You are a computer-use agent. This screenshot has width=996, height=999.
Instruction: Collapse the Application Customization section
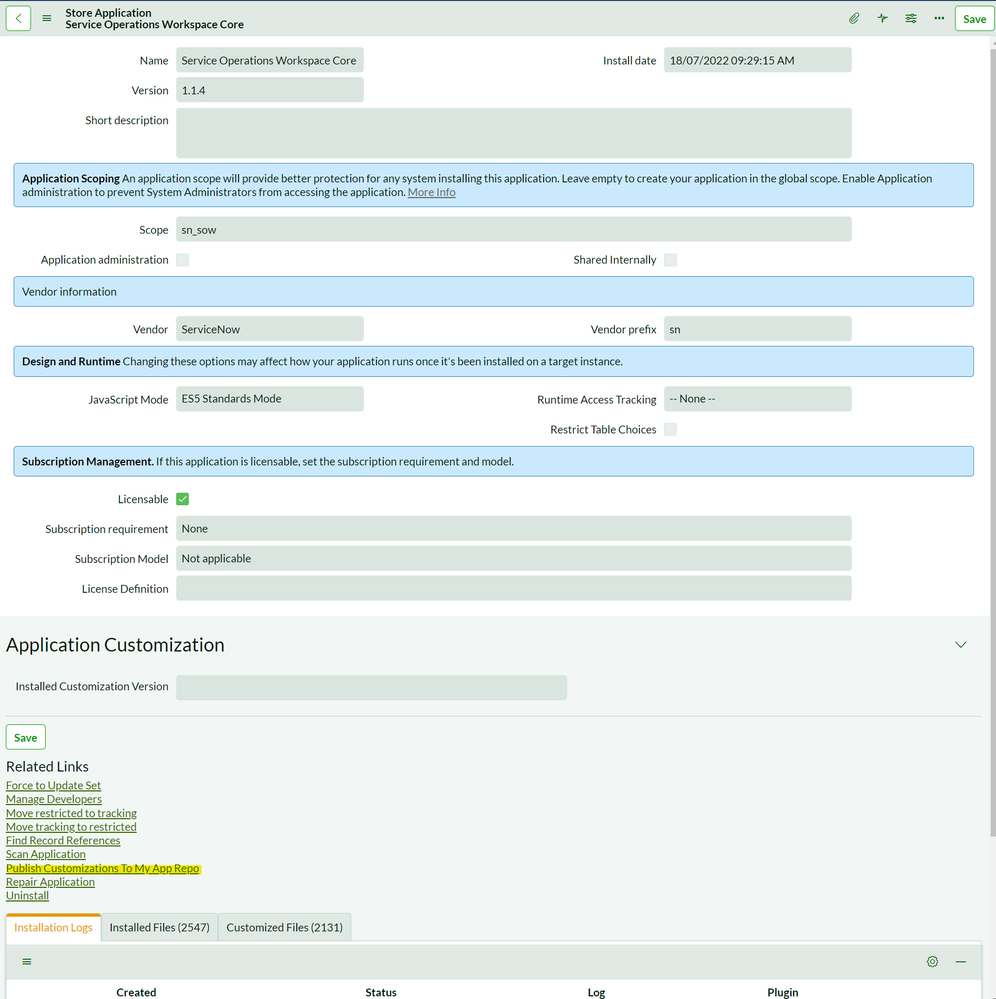[960, 644]
